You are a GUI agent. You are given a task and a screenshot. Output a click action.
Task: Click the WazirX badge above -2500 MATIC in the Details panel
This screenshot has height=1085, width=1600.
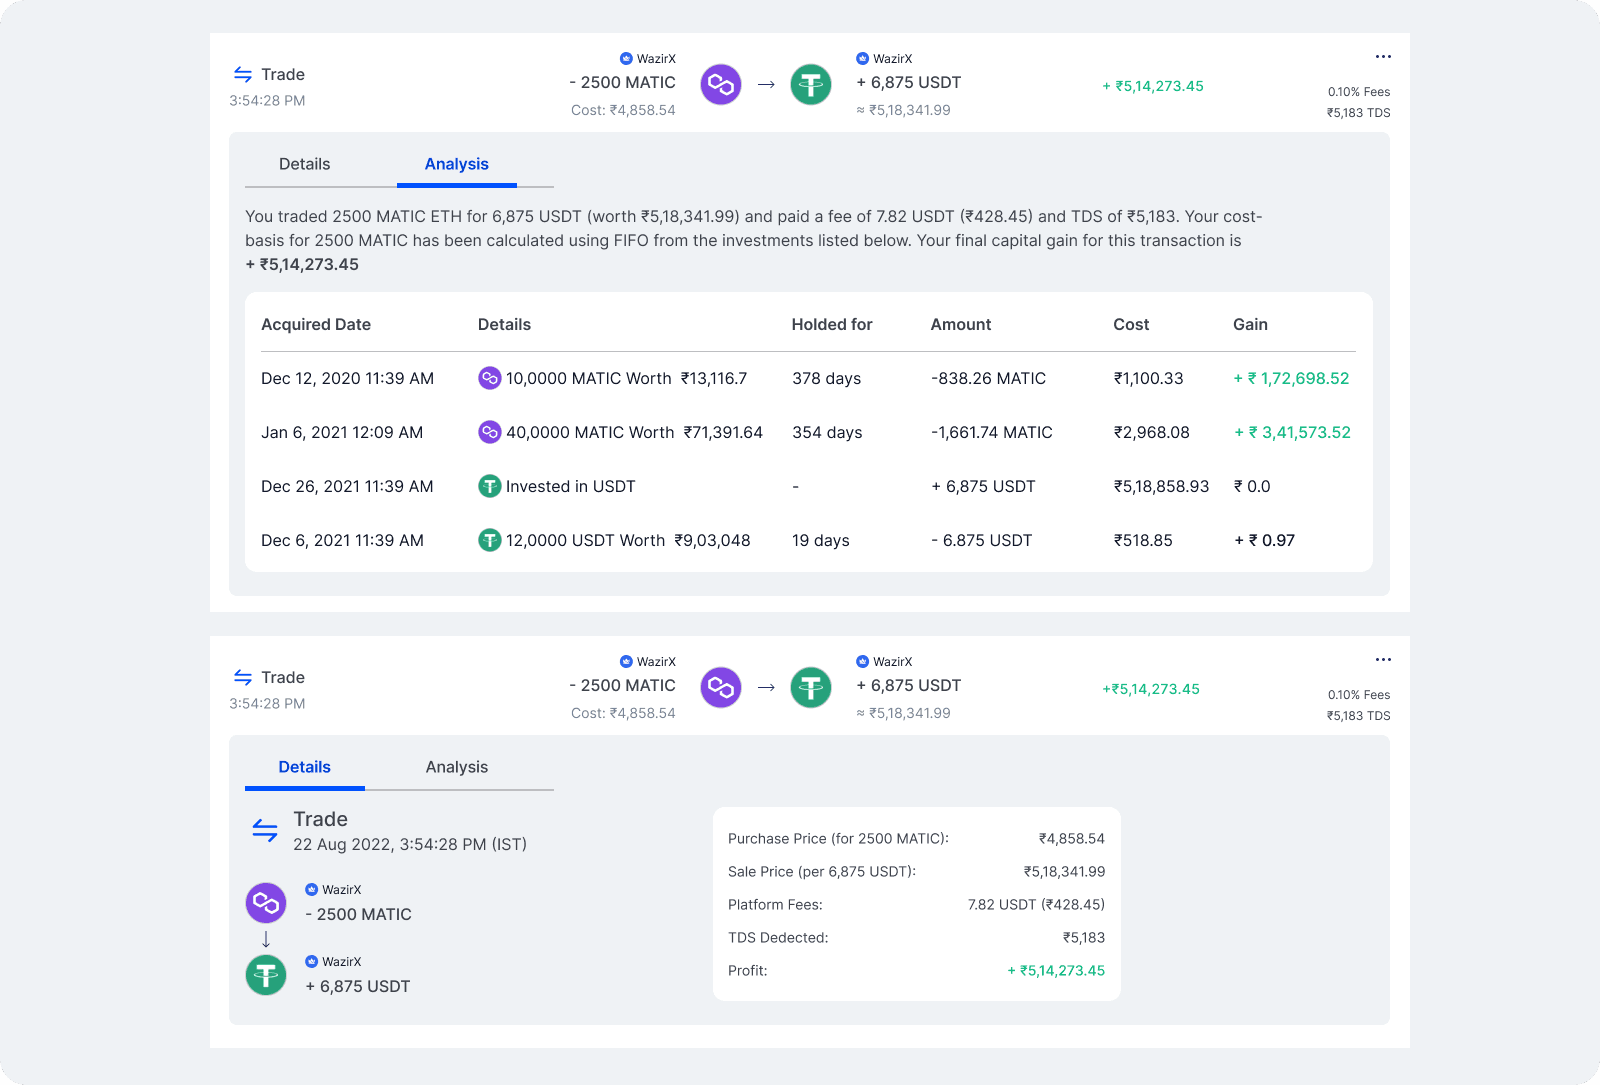click(x=333, y=890)
